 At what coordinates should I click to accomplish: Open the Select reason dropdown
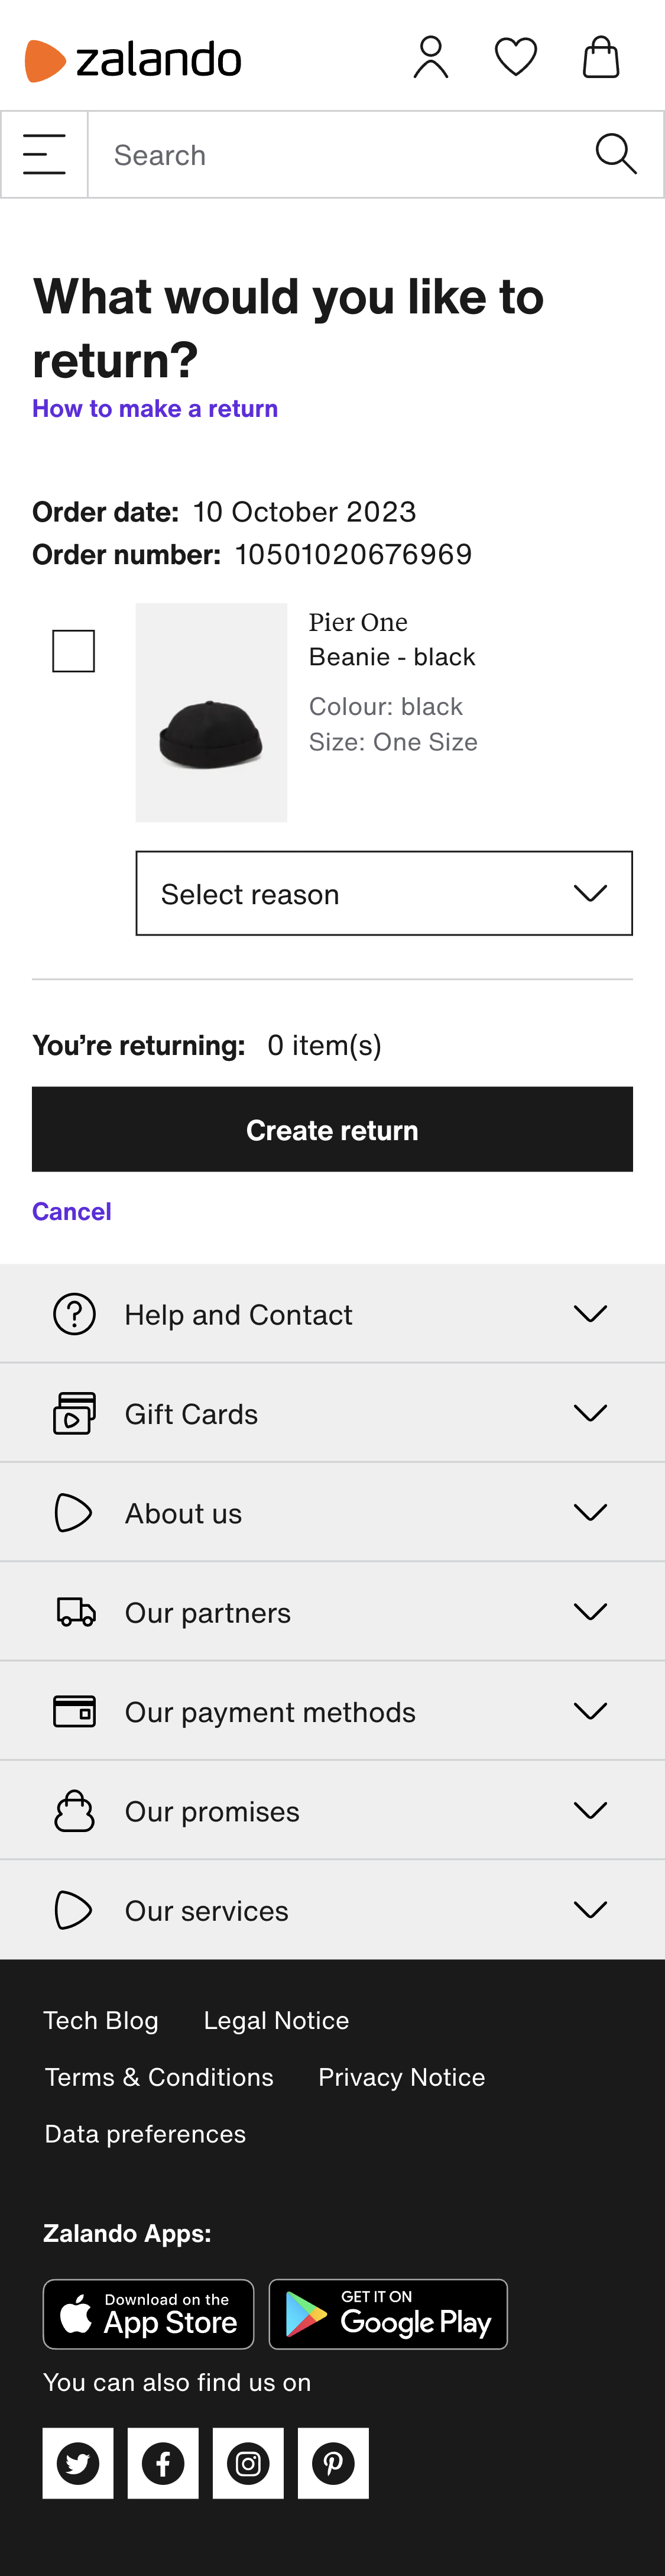click(384, 892)
